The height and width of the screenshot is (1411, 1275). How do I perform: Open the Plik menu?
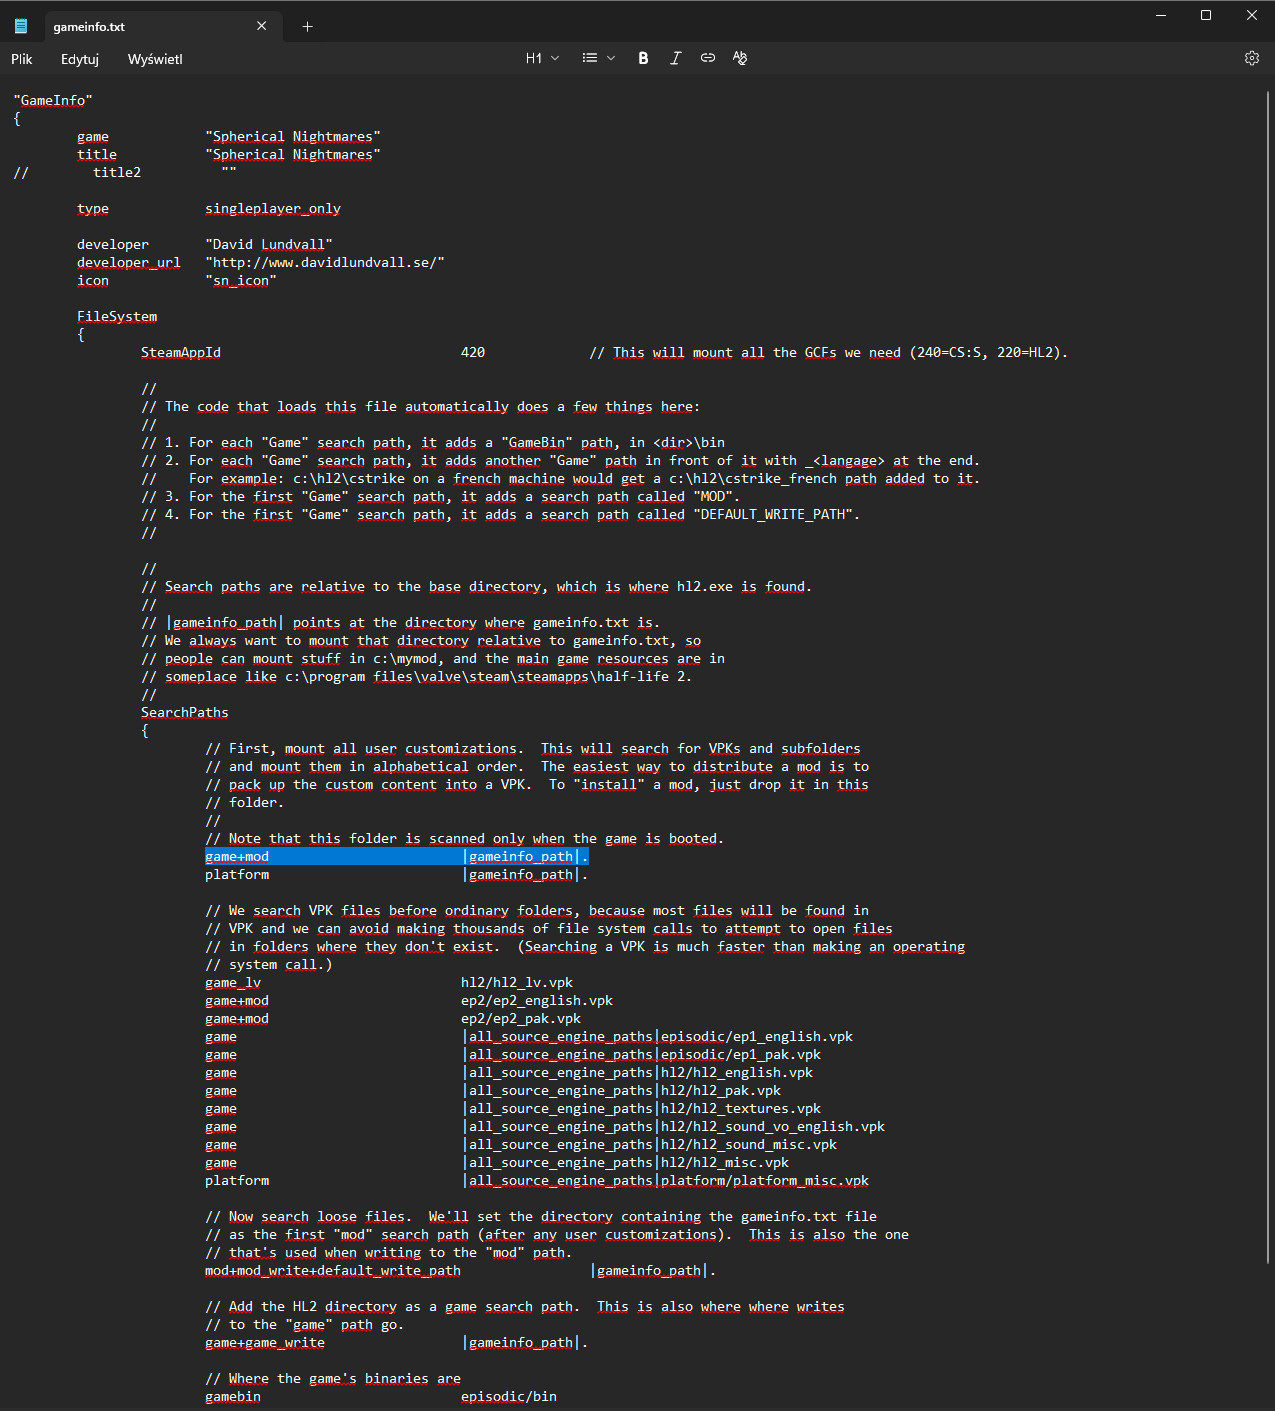[x=22, y=59]
